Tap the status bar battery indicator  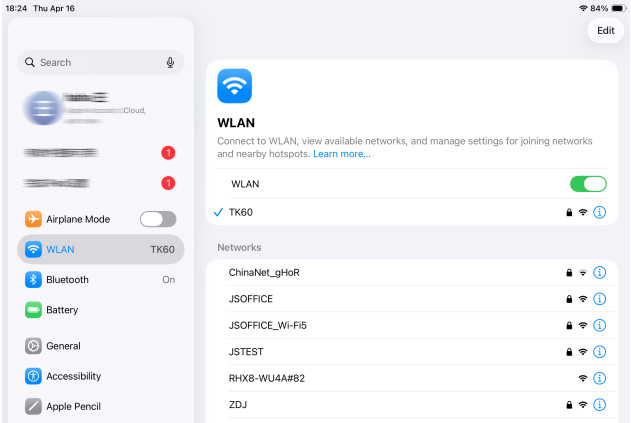pyautogui.click(x=618, y=8)
